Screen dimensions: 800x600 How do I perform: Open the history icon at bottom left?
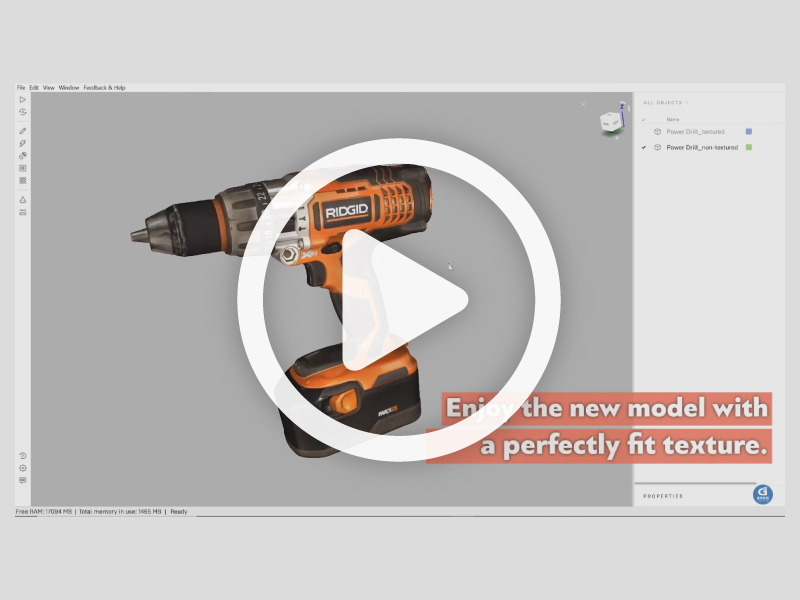[22, 456]
